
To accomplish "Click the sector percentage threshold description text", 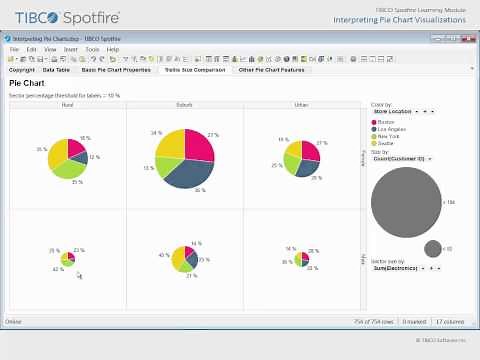I will [64, 96].
